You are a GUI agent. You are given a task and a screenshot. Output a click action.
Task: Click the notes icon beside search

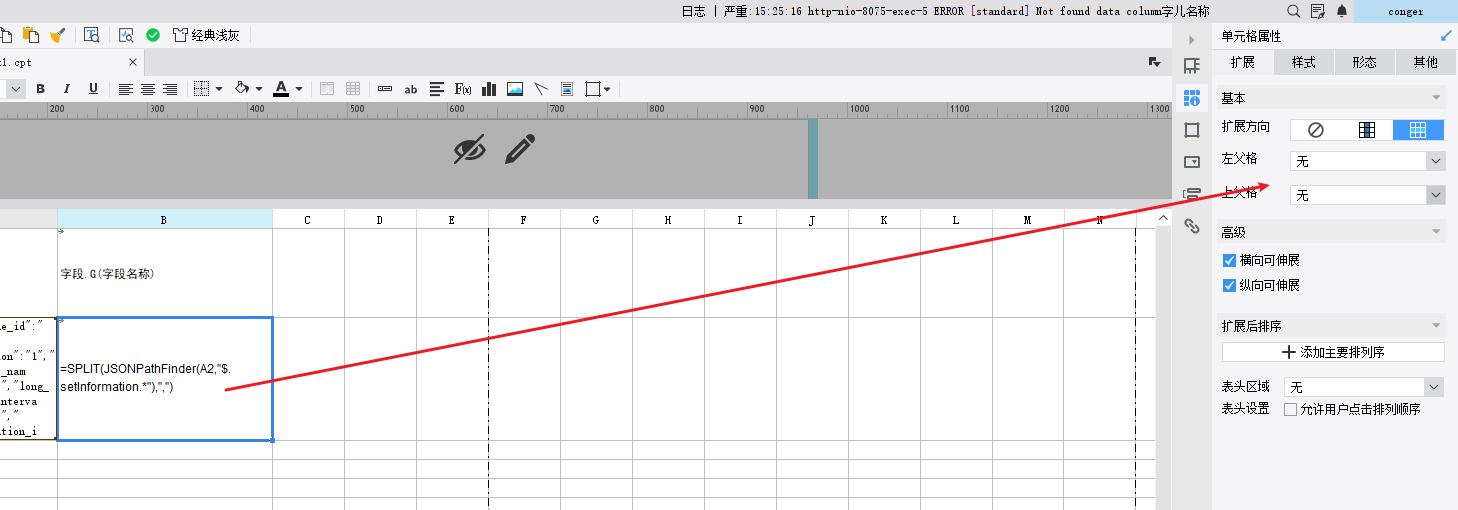click(1318, 11)
